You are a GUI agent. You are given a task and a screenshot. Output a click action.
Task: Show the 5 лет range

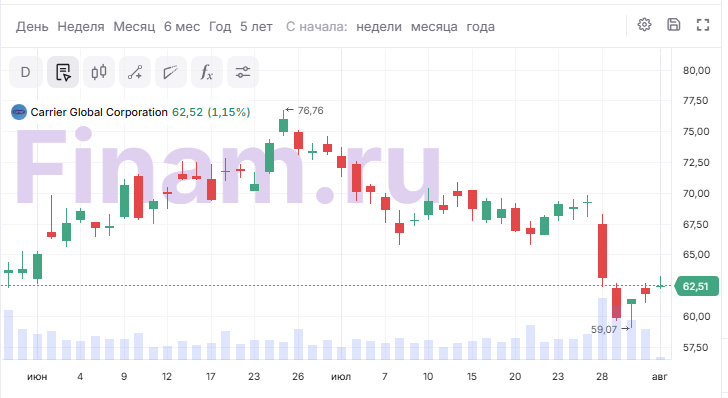(256, 27)
